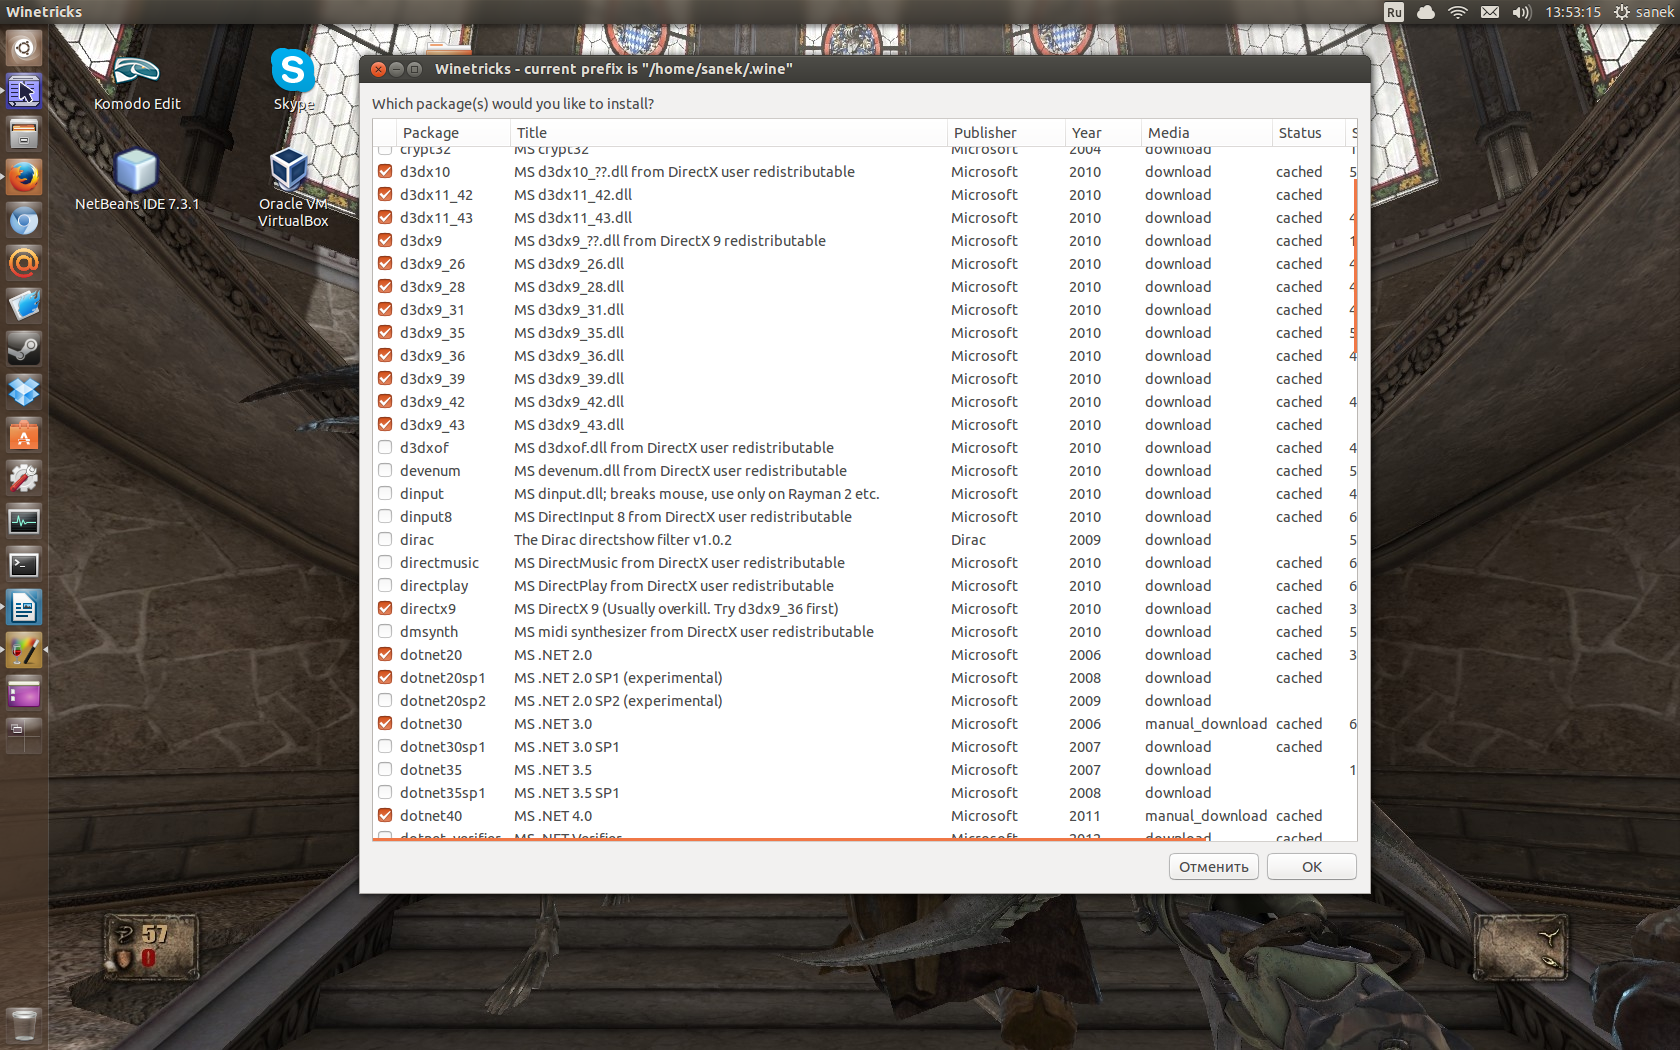Open the blue flame app in launcher

[24, 306]
